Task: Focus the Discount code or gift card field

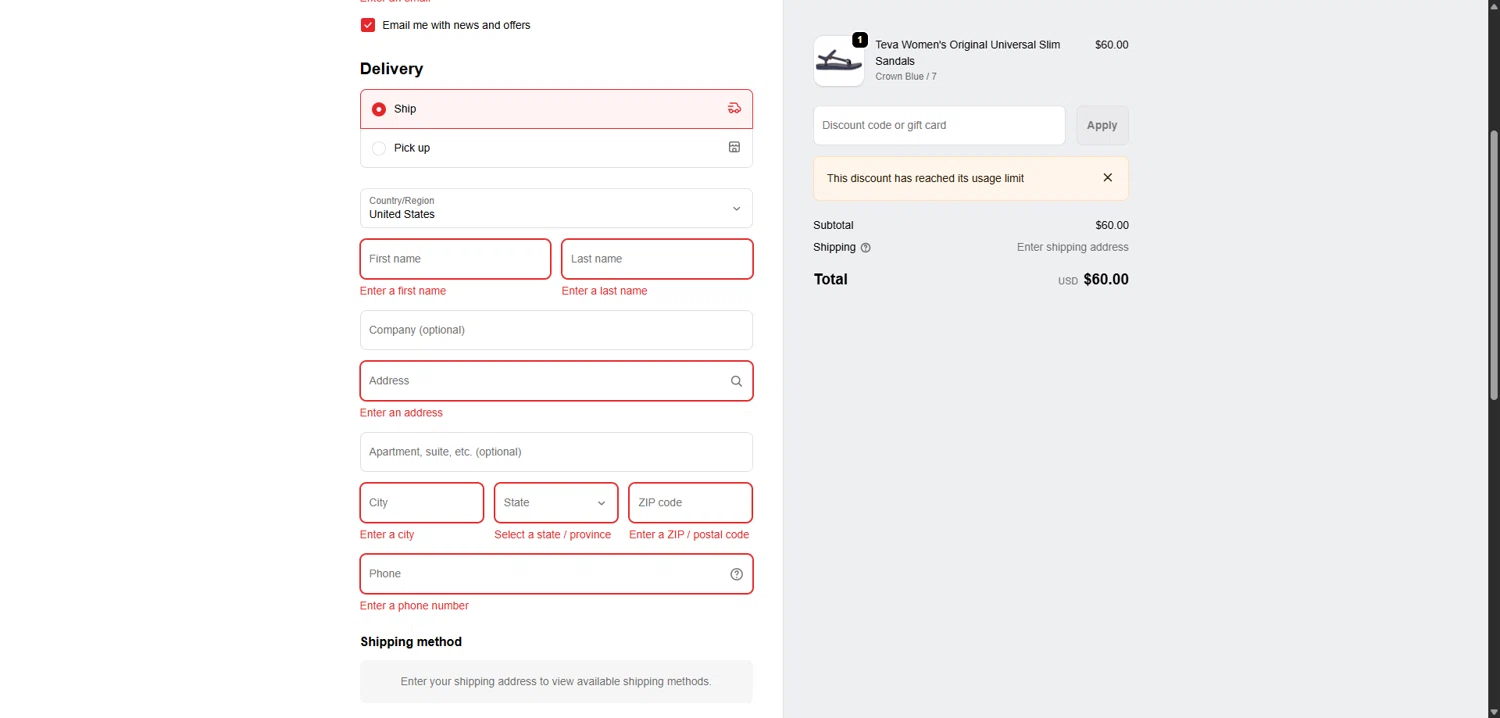Action: (938, 126)
